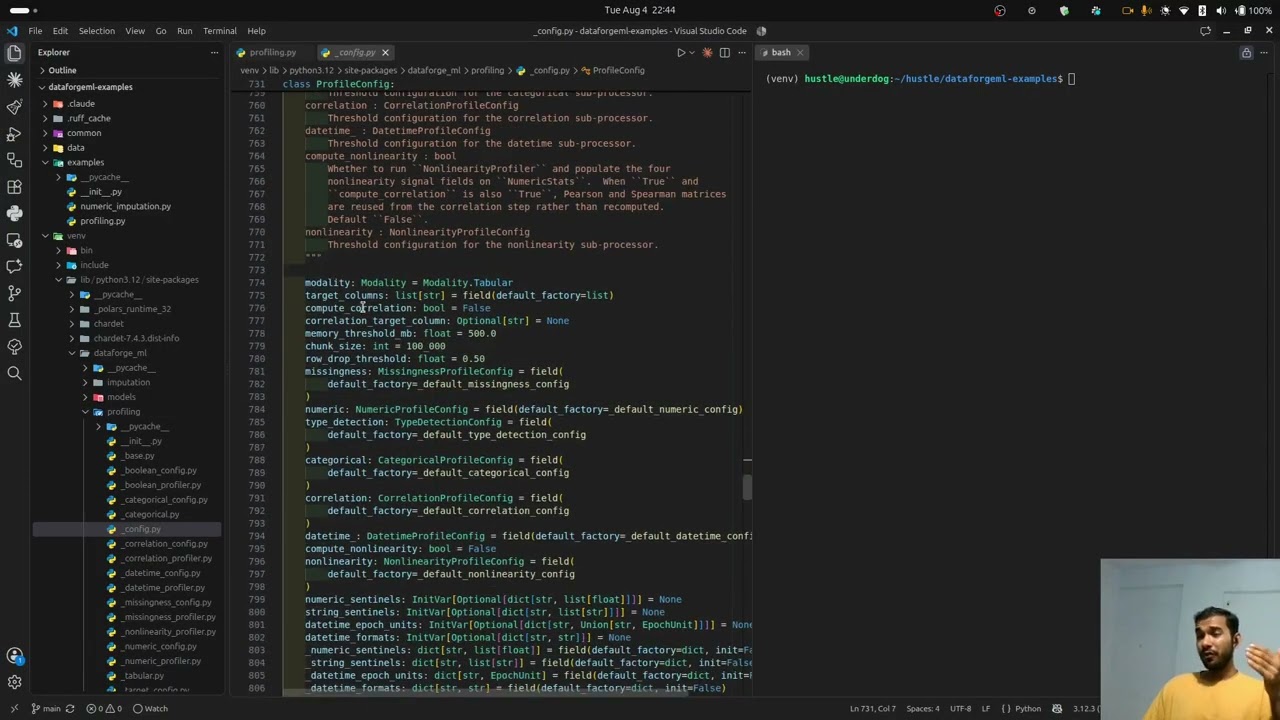Open the Terminal menu
The image size is (1280, 720).
[220, 31]
